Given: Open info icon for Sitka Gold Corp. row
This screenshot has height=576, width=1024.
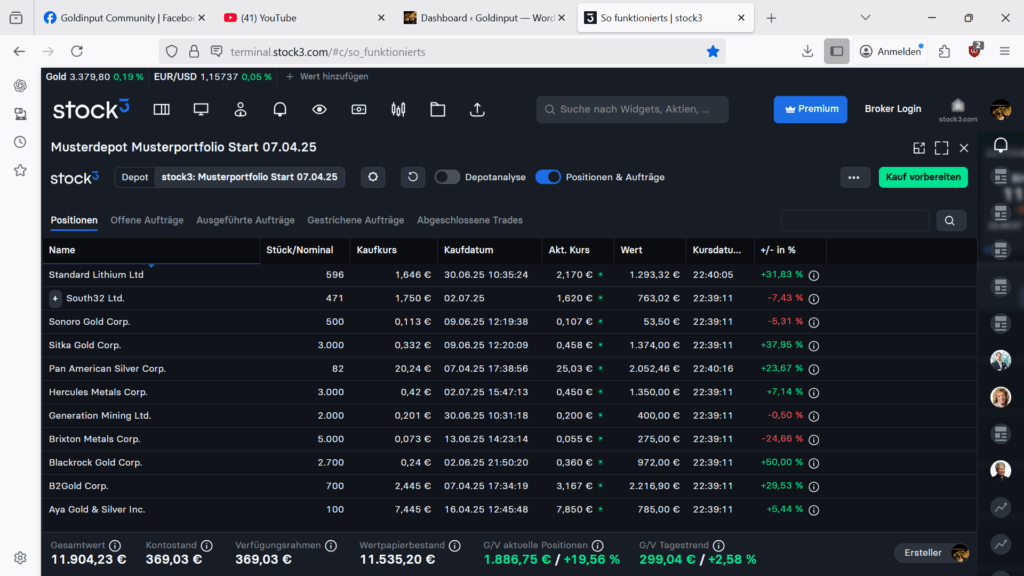Looking at the screenshot, I should pyautogui.click(x=814, y=345).
